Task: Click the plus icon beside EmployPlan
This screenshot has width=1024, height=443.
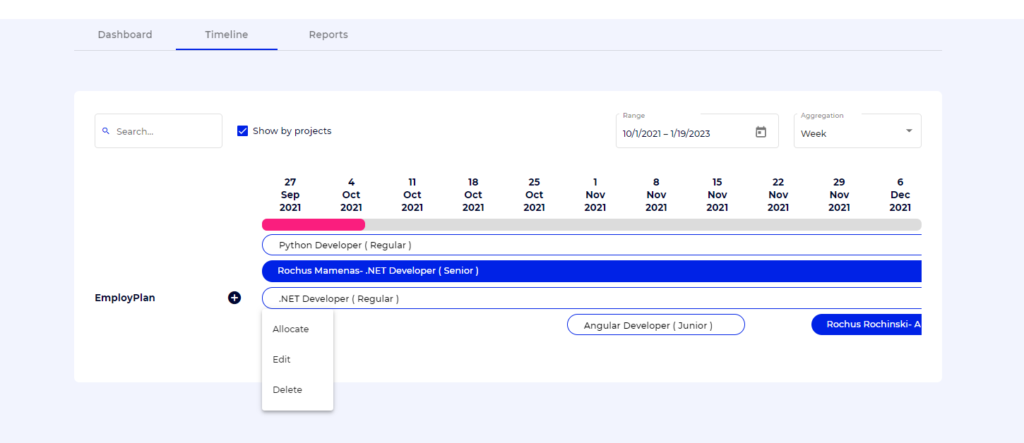Action: point(234,298)
